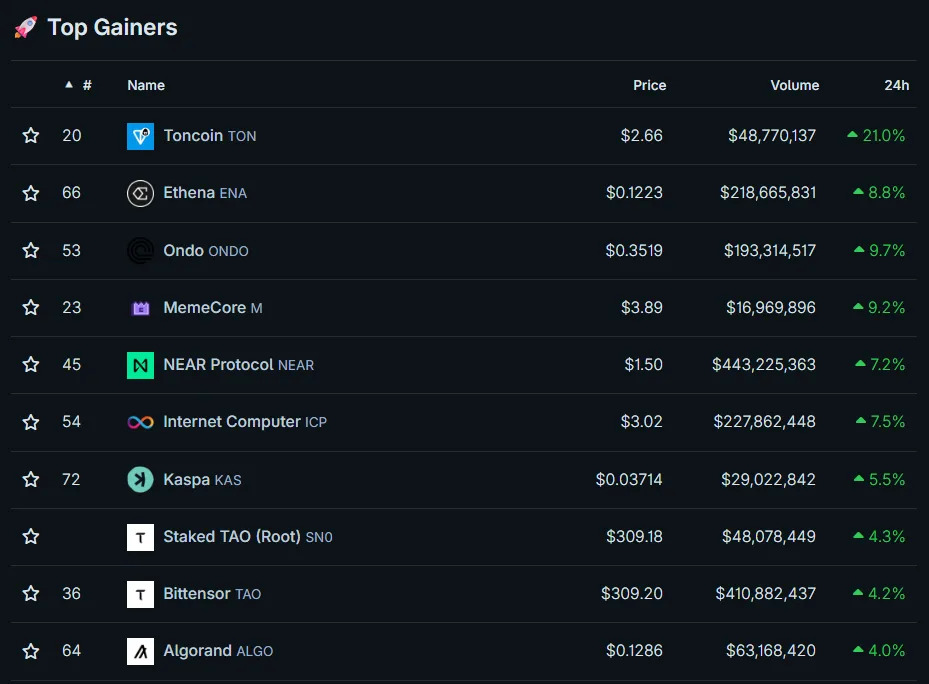
Task: Click Ondo volume $193,314,517
Action: click(x=770, y=251)
